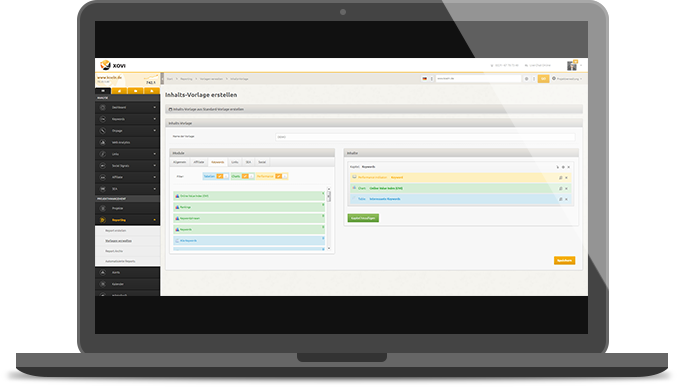This screenshot has height=387, width=678.
Task: Click the German flag language icon
Action: pos(425,79)
